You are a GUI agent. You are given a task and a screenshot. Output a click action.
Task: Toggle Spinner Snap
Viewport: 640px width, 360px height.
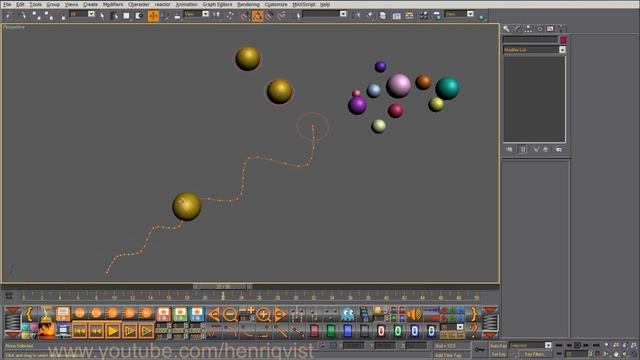[x=282, y=16]
